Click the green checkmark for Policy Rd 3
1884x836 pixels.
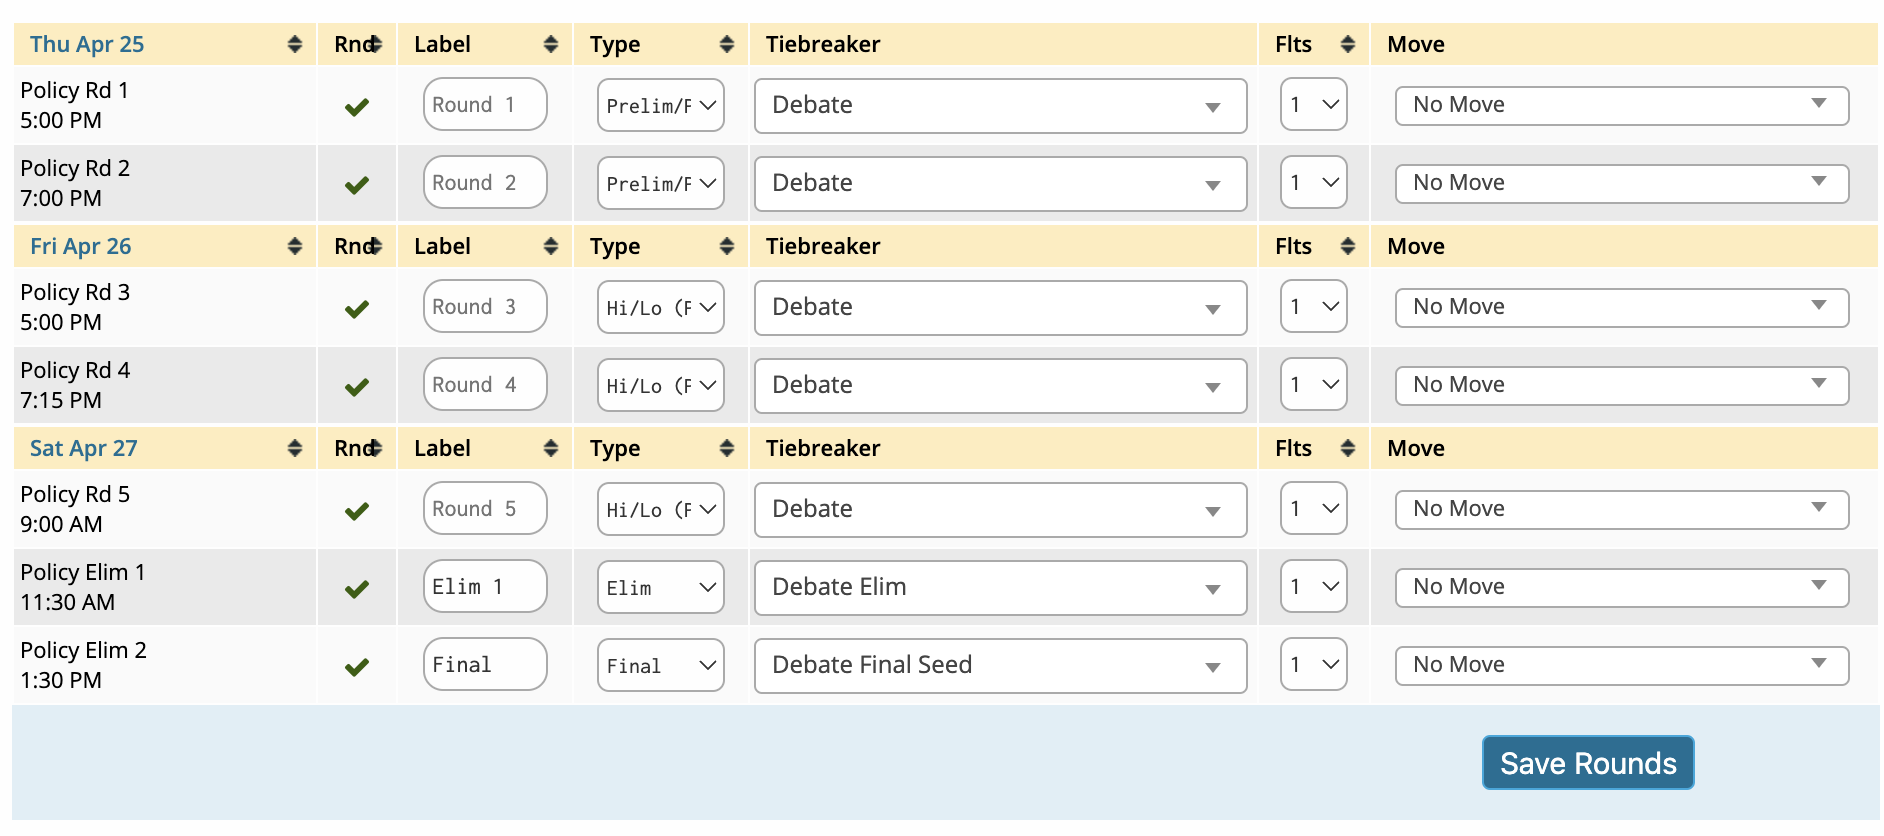coord(357,308)
